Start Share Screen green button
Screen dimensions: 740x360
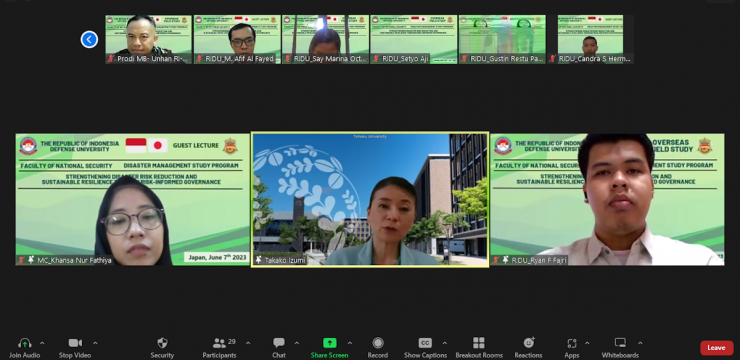point(329,343)
